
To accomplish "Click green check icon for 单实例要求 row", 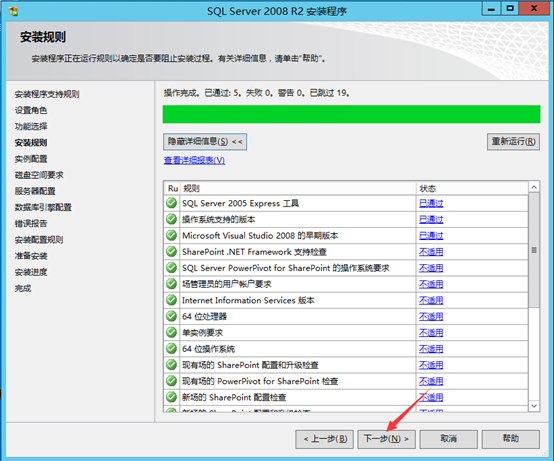I will click(171, 332).
